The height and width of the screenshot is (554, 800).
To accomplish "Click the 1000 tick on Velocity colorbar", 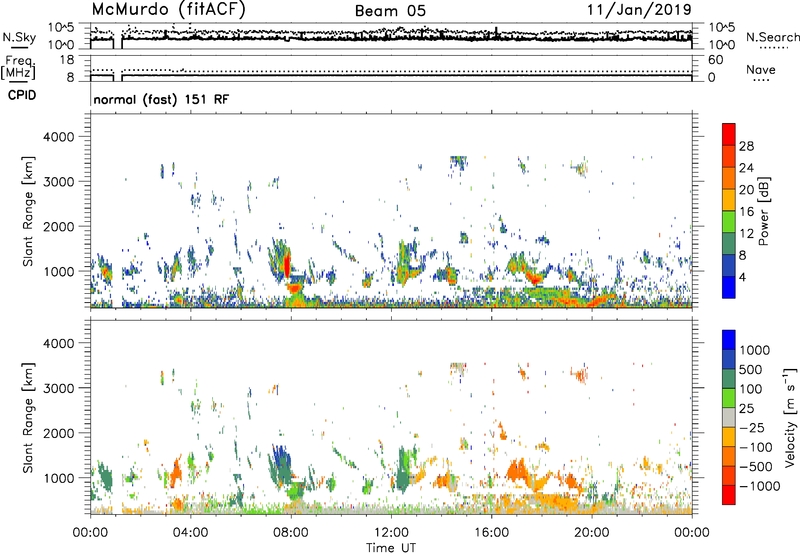I will coord(755,350).
